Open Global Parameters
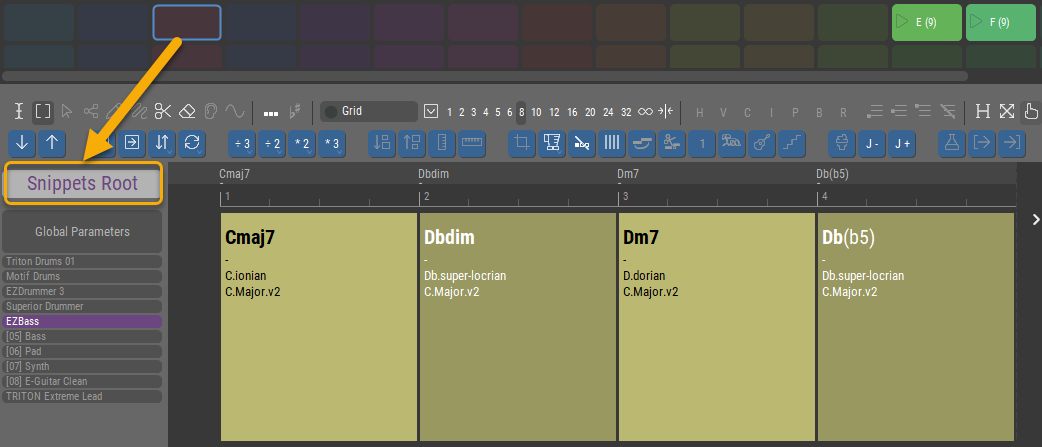The height and width of the screenshot is (447, 1042). 82,231
